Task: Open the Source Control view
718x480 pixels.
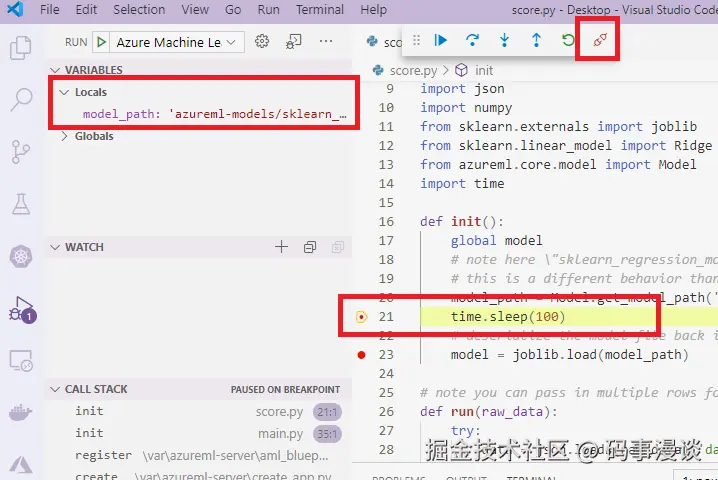Action: (x=21, y=152)
